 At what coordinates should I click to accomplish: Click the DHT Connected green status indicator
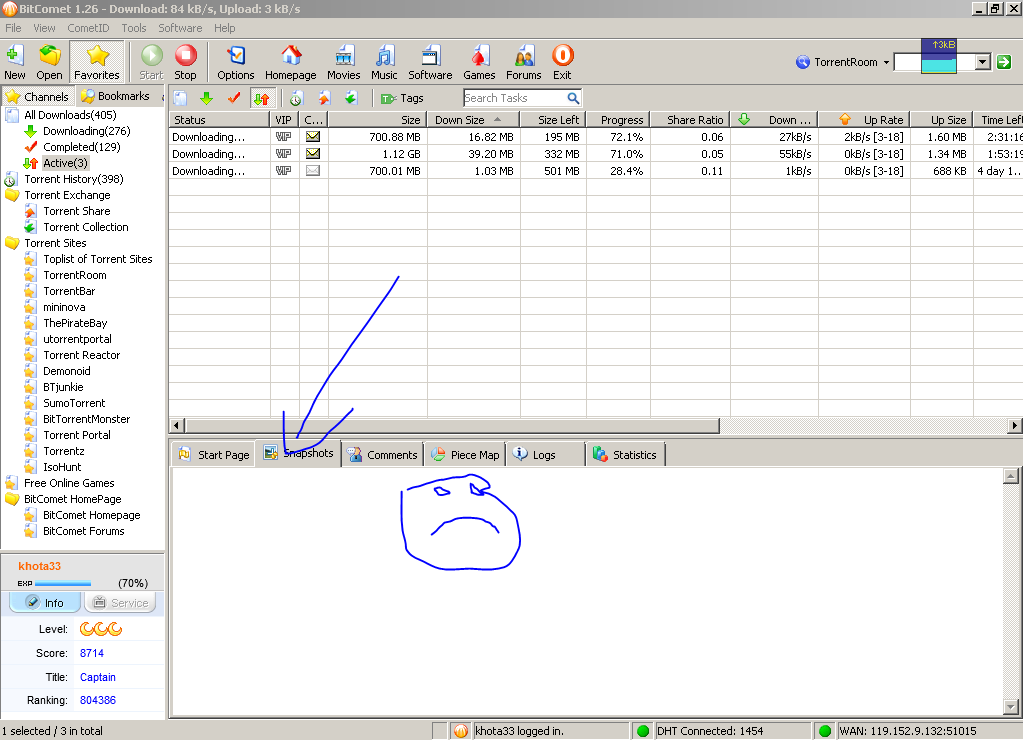643,731
